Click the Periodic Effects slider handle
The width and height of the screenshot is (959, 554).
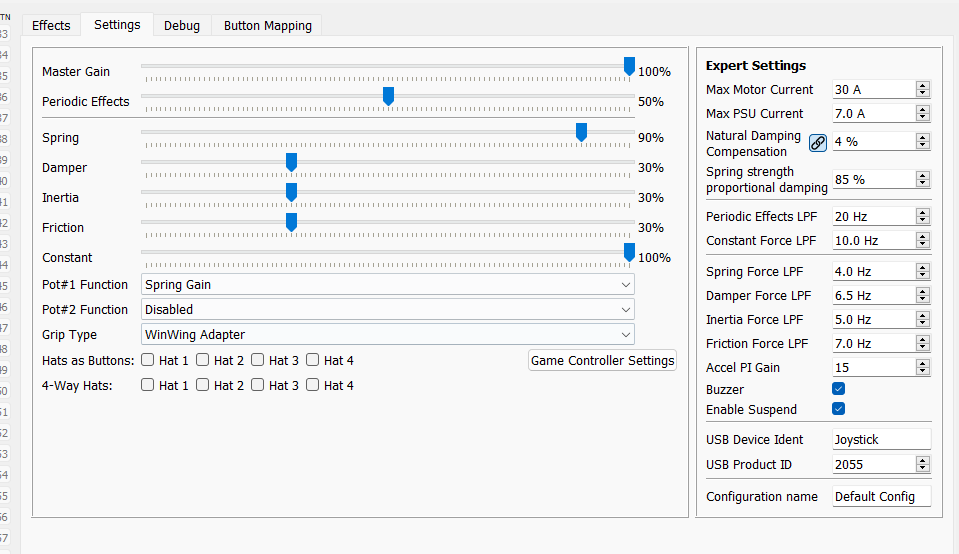click(388, 96)
